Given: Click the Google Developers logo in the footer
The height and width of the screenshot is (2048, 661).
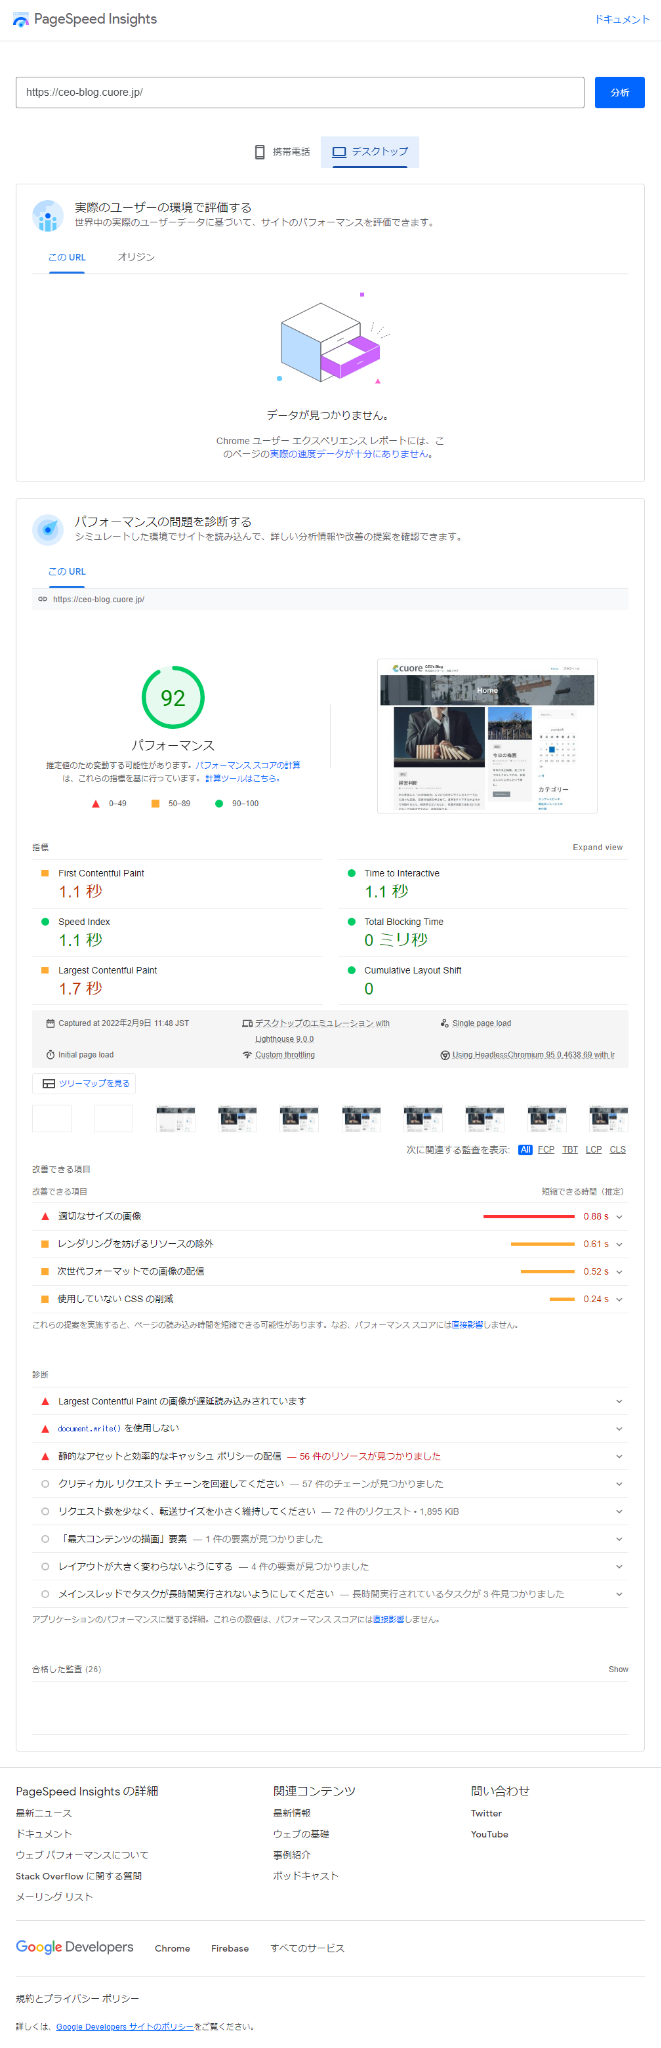Looking at the screenshot, I should [75, 1947].
